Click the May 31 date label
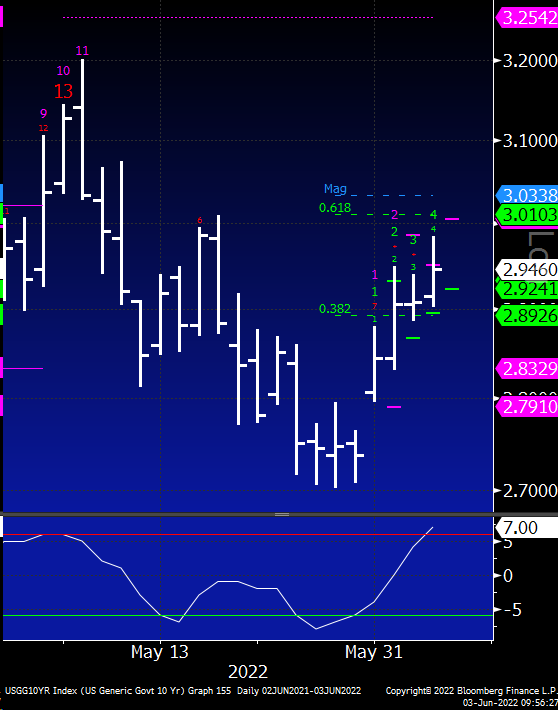 374,652
